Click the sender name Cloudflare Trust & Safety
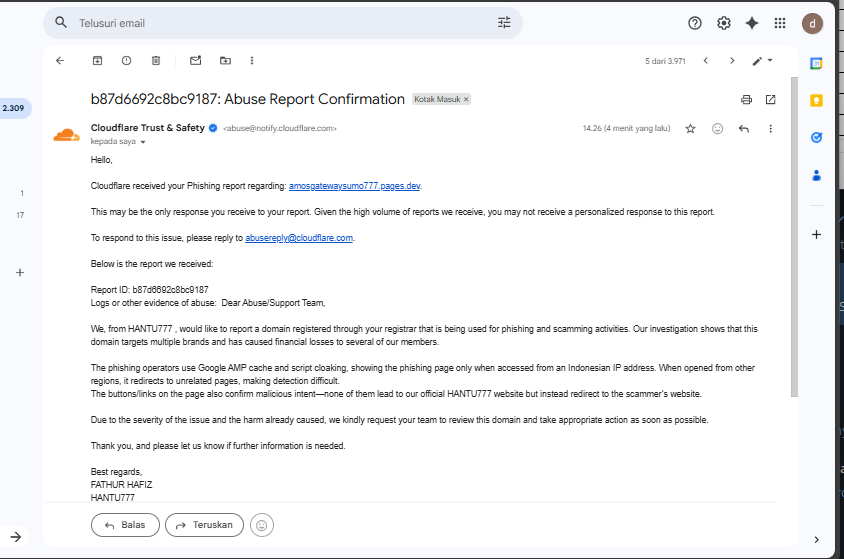The height and width of the screenshot is (559, 844). coord(147,128)
